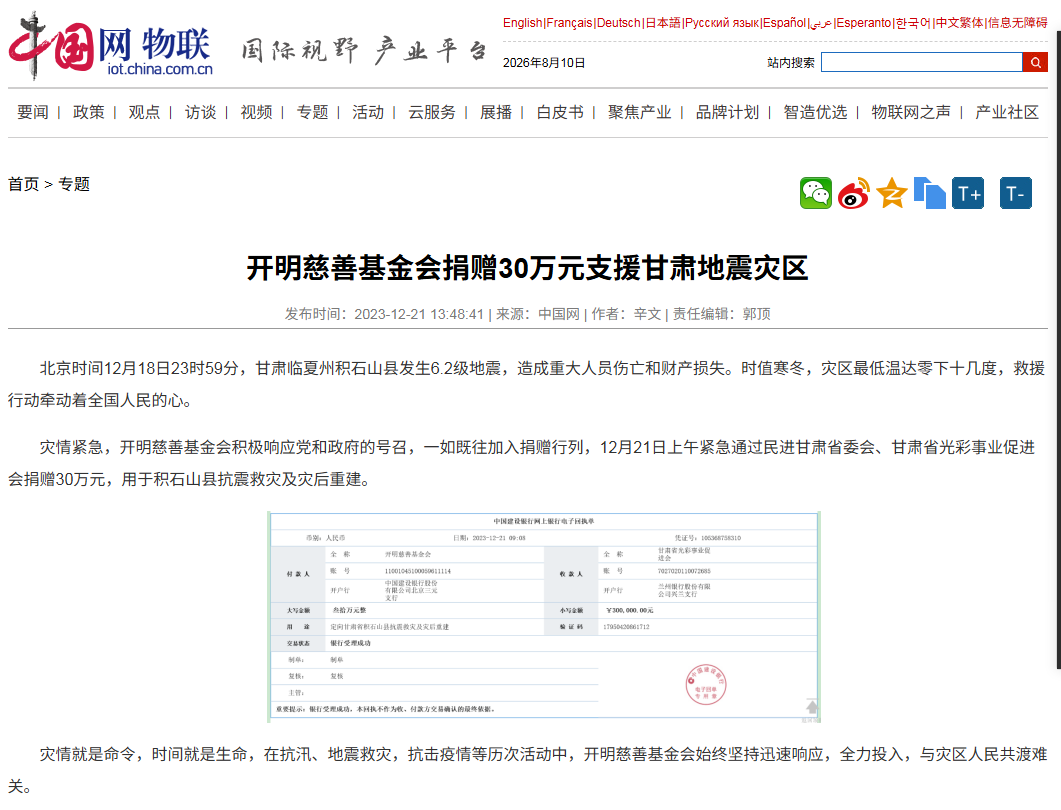Click the publish time 2023-12-21 13:48:41
Image resolution: width=1061 pixels, height=810 pixels.
(x=419, y=314)
